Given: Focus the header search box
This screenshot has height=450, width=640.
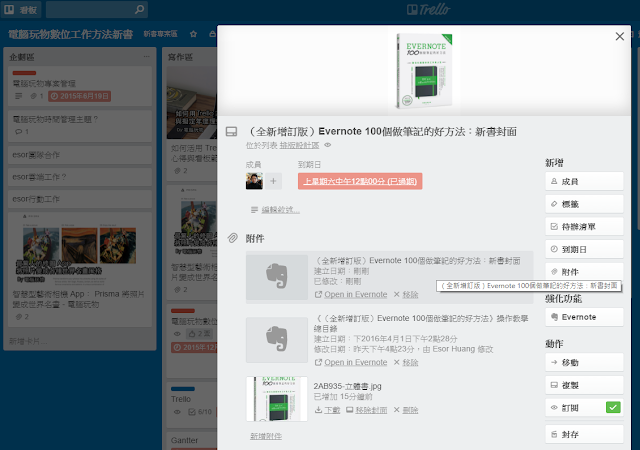Looking at the screenshot, I should (97, 9).
